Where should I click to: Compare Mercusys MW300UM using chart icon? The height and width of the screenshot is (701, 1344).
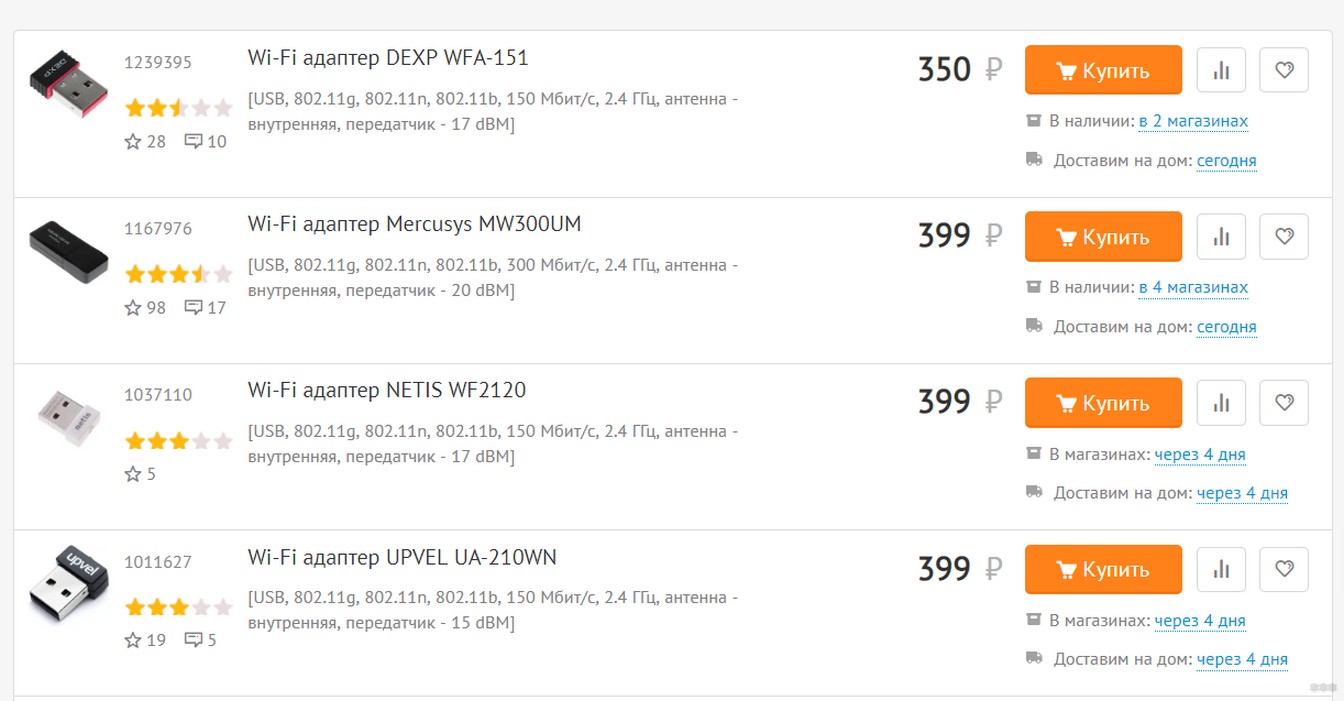click(1221, 237)
